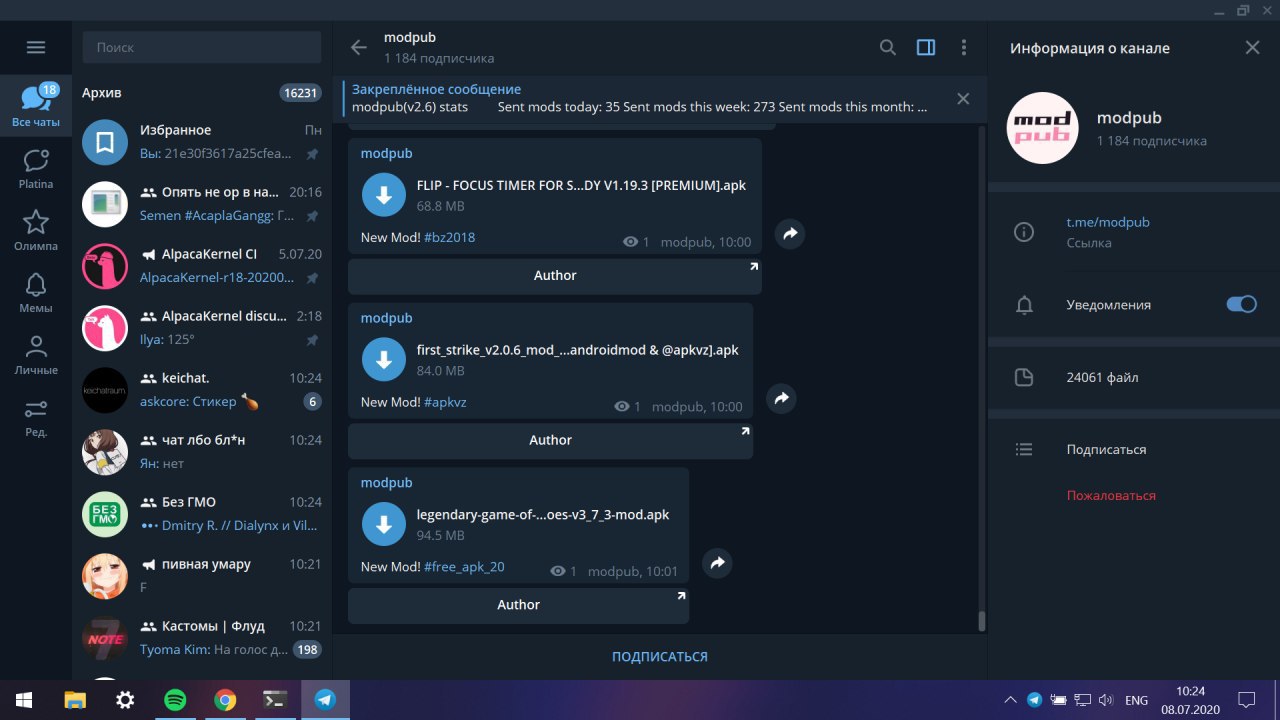This screenshot has width=1280, height=720.
Task: Open the Windows Start menu
Action: [x=24, y=700]
